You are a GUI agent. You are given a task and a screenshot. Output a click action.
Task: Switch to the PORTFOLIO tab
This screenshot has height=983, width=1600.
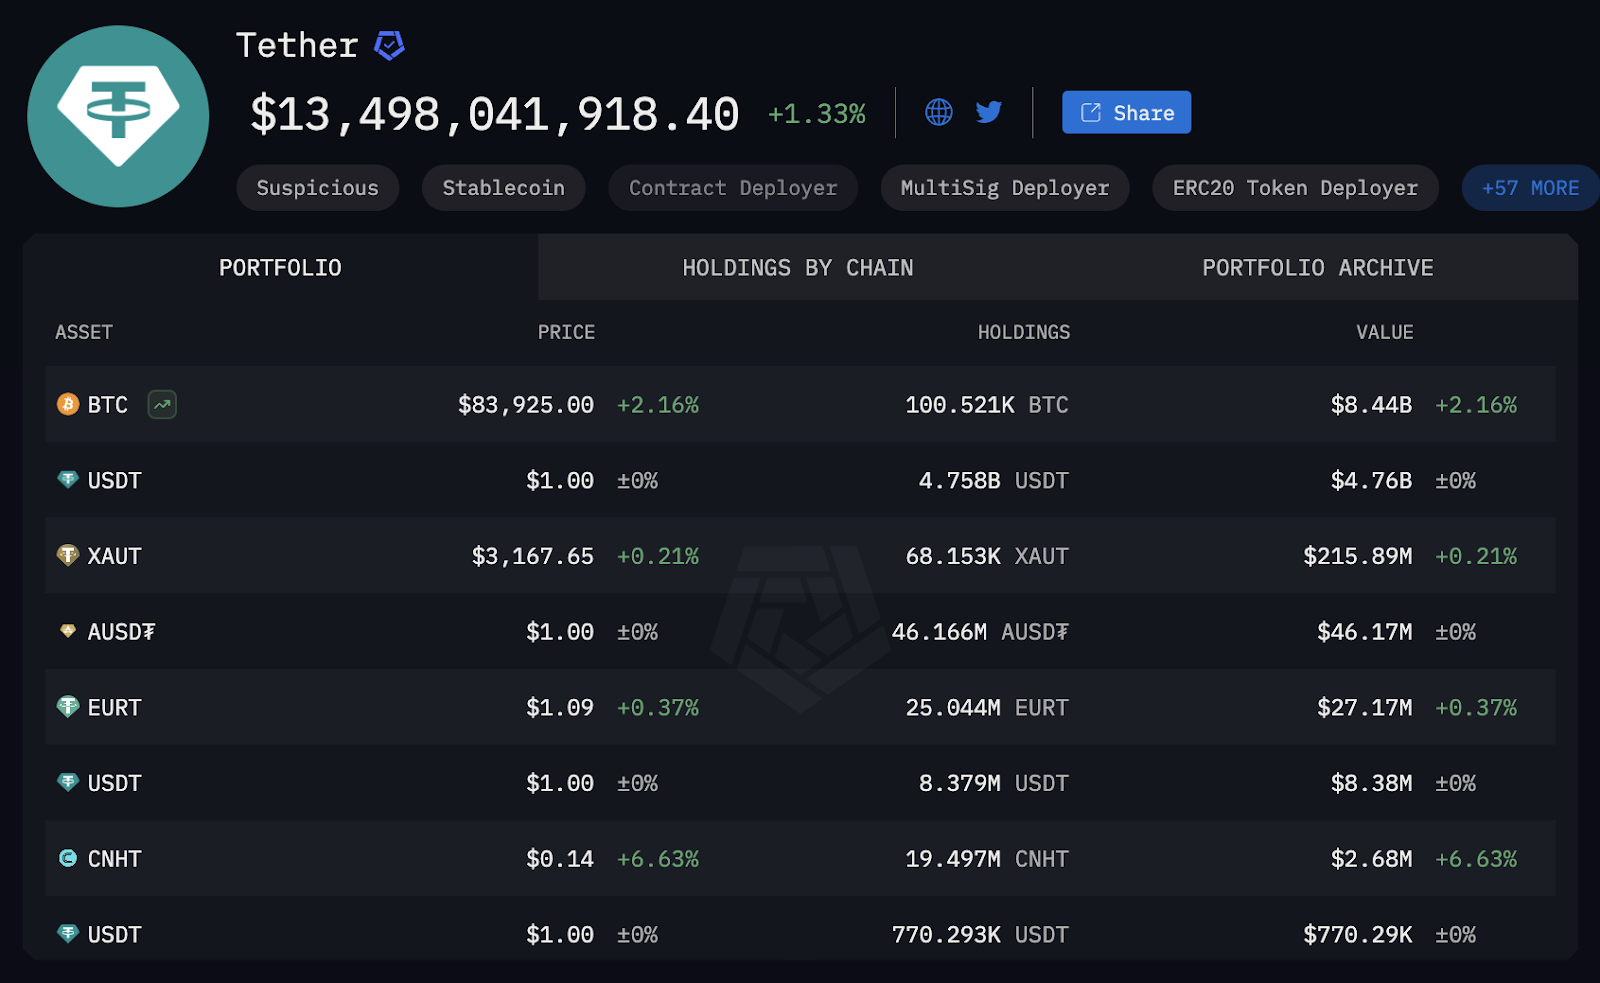pyautogui.click(x=280, y=267)
